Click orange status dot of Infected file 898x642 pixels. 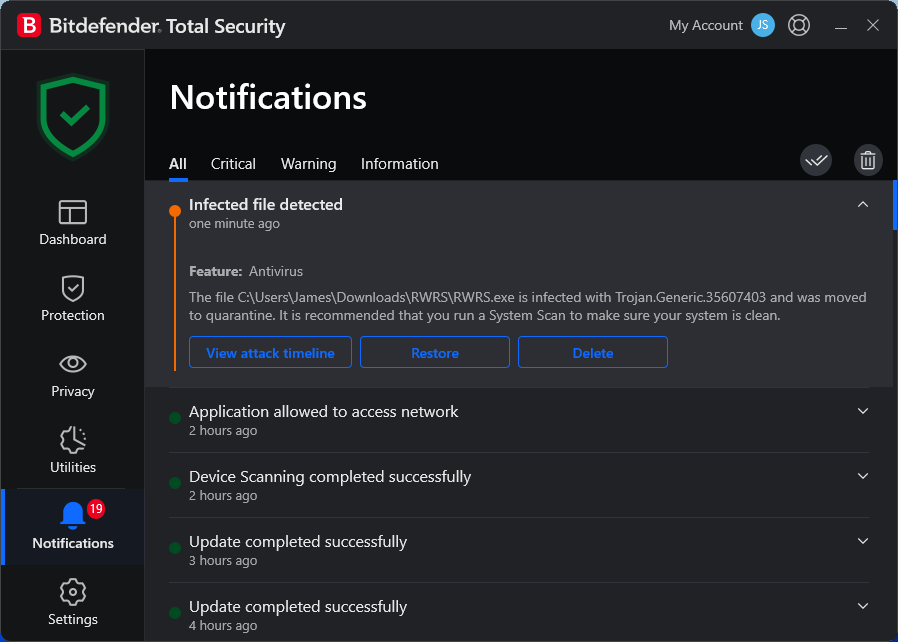[x=175, y=211]
